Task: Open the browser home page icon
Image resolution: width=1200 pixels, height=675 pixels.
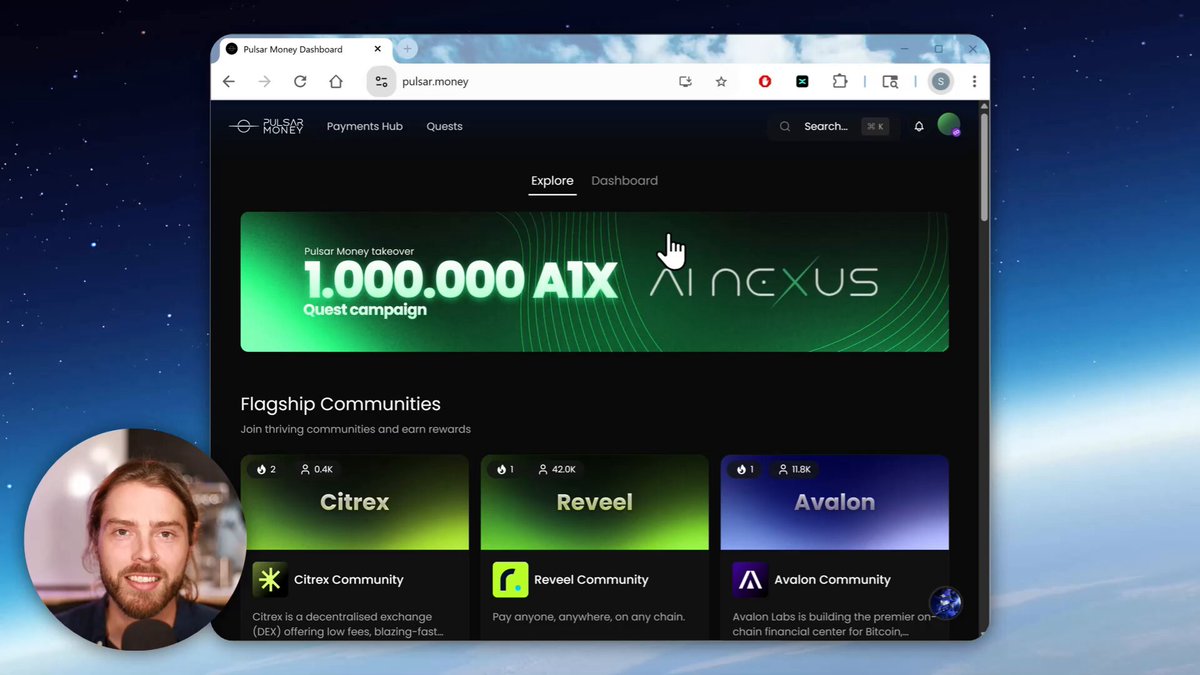Action: 336,82
